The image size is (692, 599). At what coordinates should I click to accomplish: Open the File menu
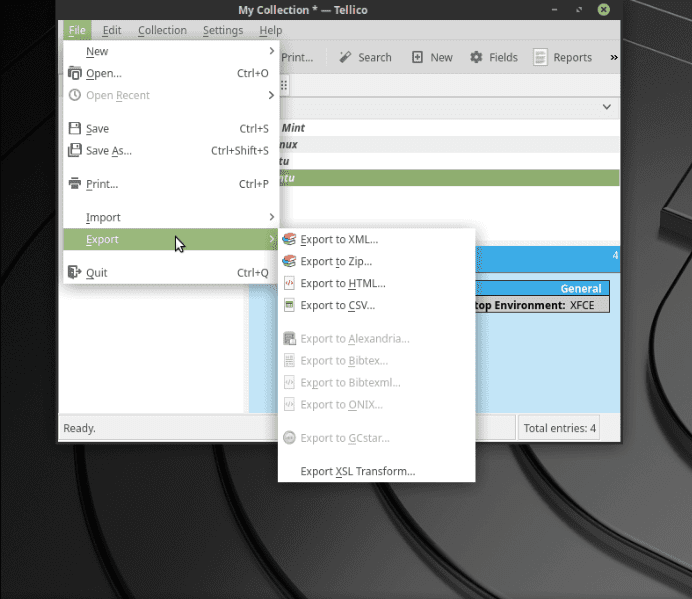click(77, 30)
